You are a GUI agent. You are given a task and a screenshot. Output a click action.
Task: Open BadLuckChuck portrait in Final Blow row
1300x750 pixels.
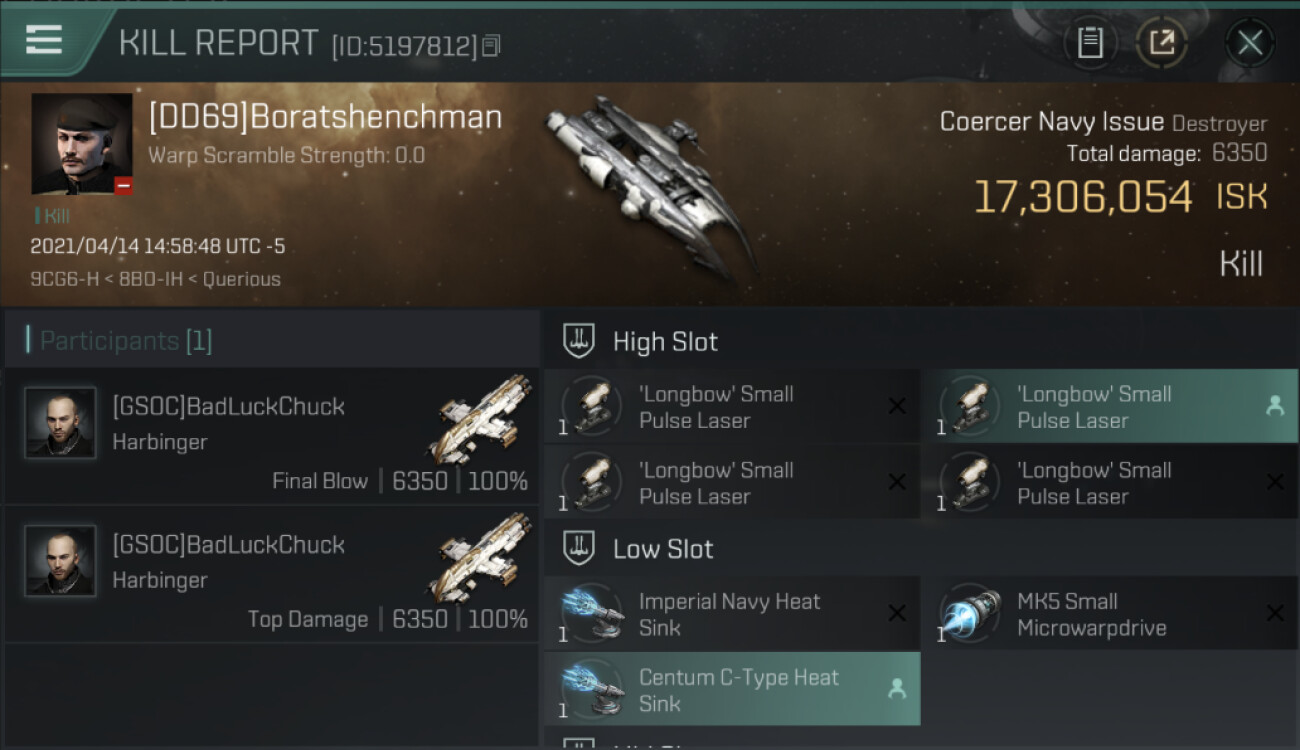pyautogui.click(x=60, y=423)
